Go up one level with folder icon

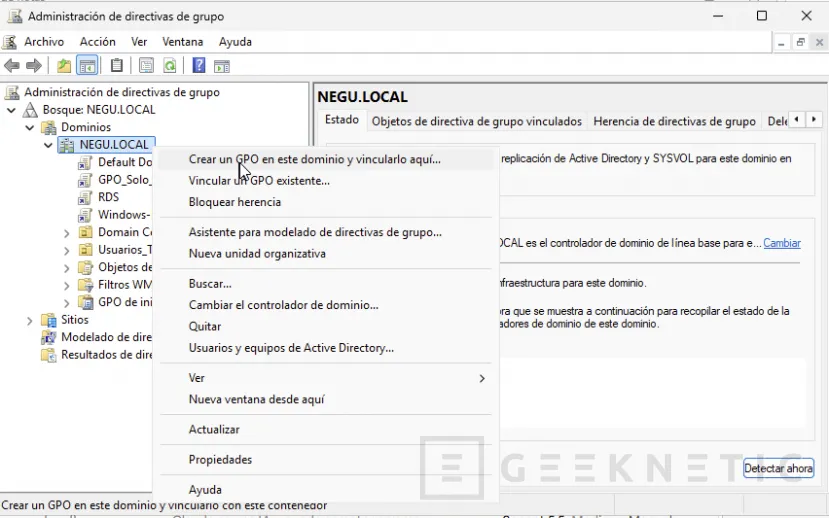pyautogui.click(x=64, y=66)
